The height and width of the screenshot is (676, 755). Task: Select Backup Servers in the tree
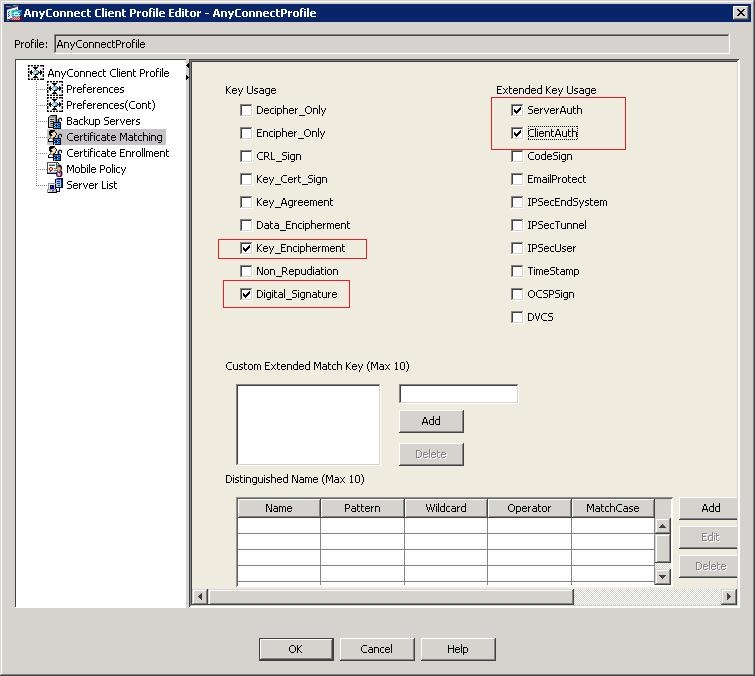(x=103, y=121)
